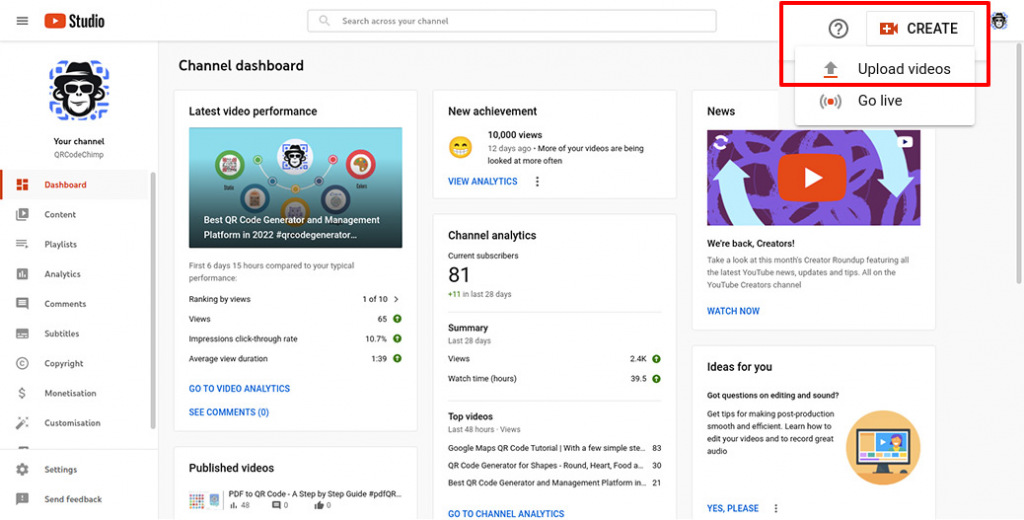Click GO TO VIDEO ANALYTICS link

(x=239, y=389)
